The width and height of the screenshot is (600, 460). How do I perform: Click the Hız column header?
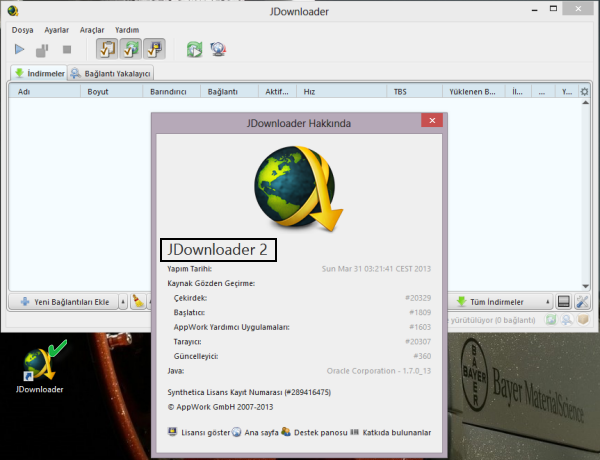point(341,92)
